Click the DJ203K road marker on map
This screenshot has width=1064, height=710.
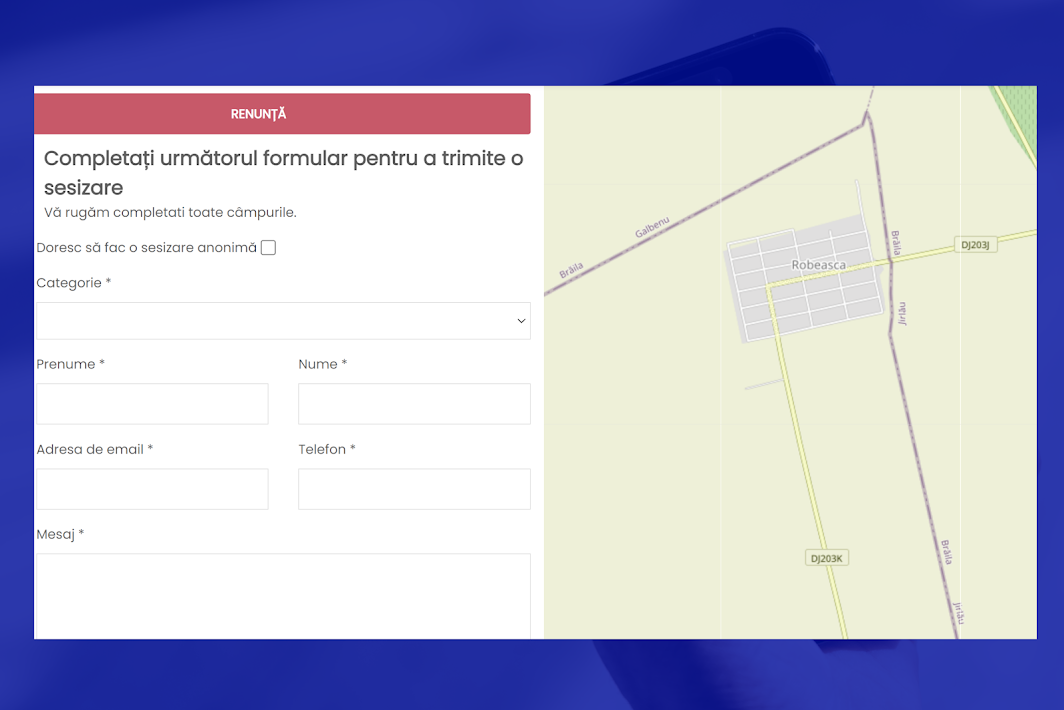[826, 558]
